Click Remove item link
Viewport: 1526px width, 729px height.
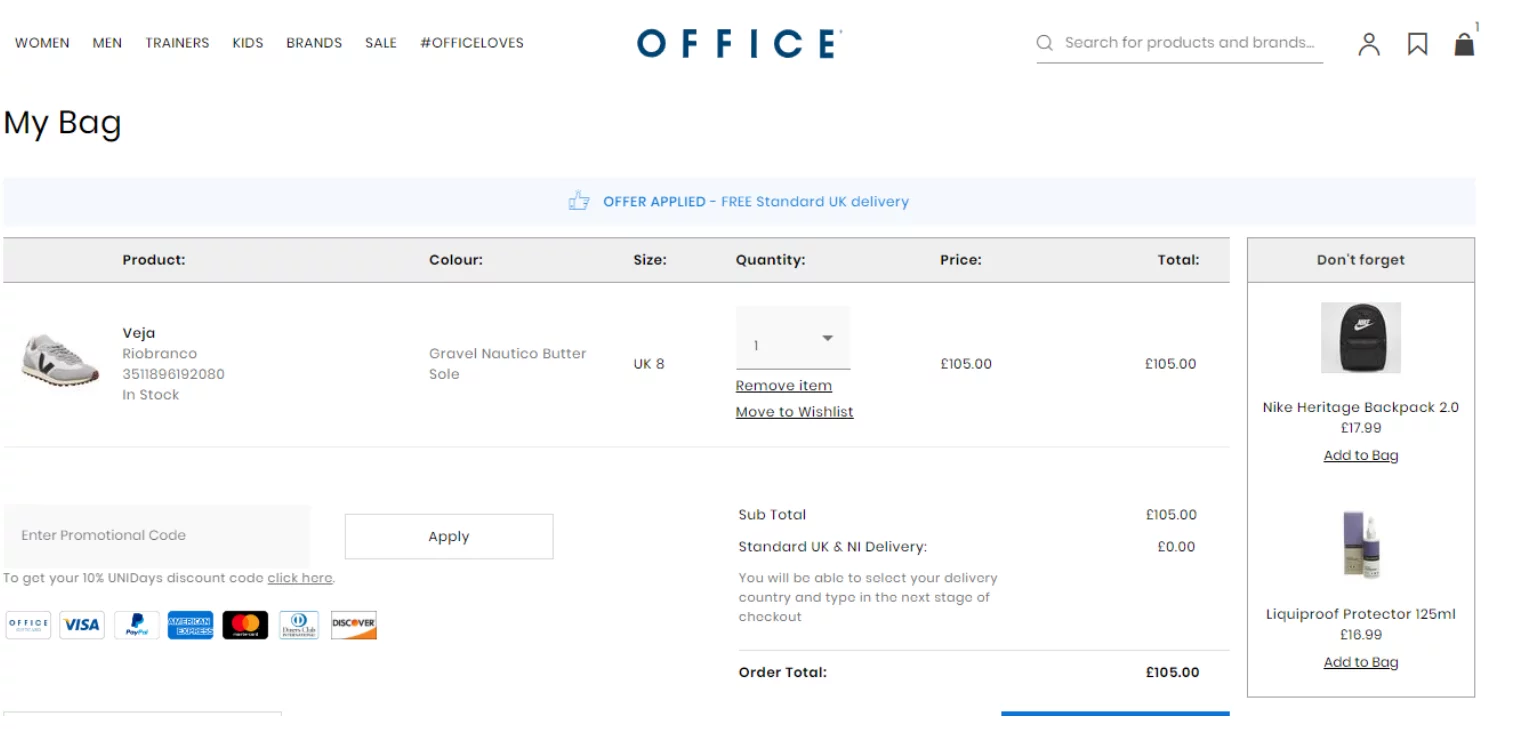(784, 386)
